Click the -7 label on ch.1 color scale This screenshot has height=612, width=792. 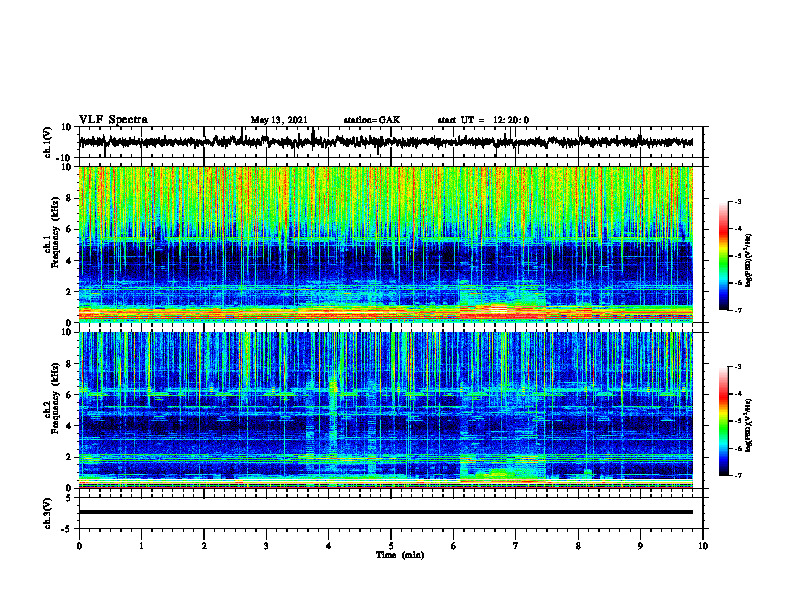click(738, 310)
